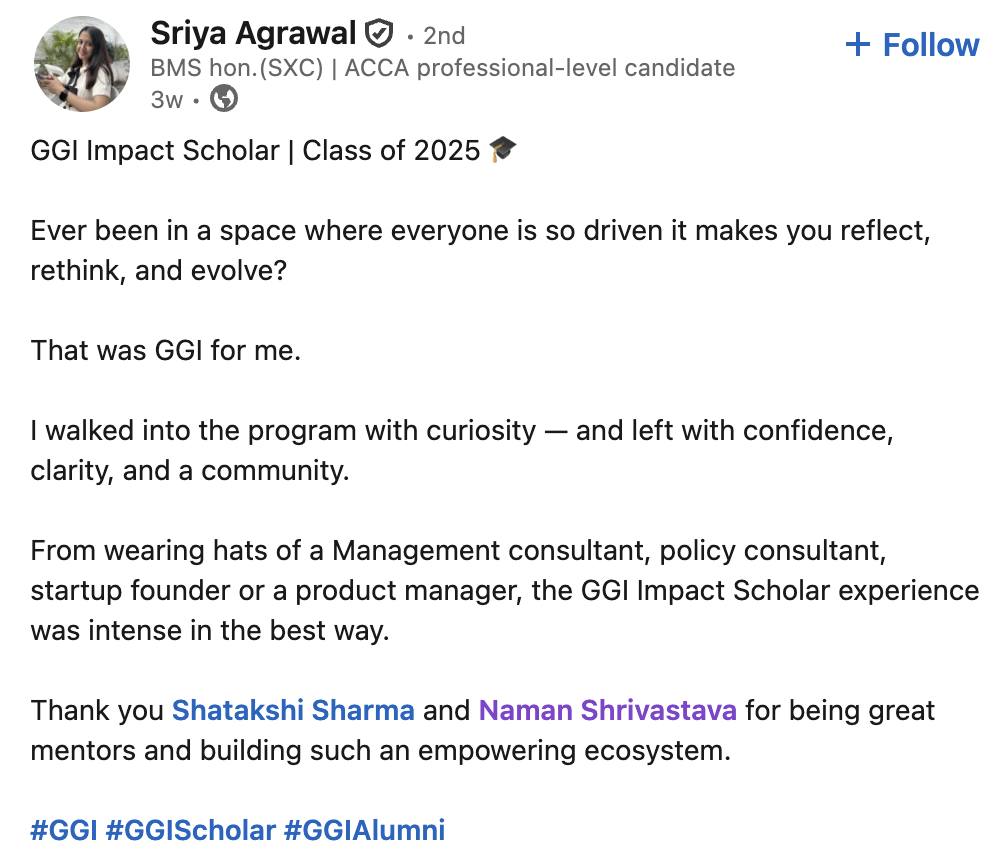Viewport: 998px width, 852px height.
Task: Click the 'That was GGI for me.' sentence
Action: (x=165, y=351)
